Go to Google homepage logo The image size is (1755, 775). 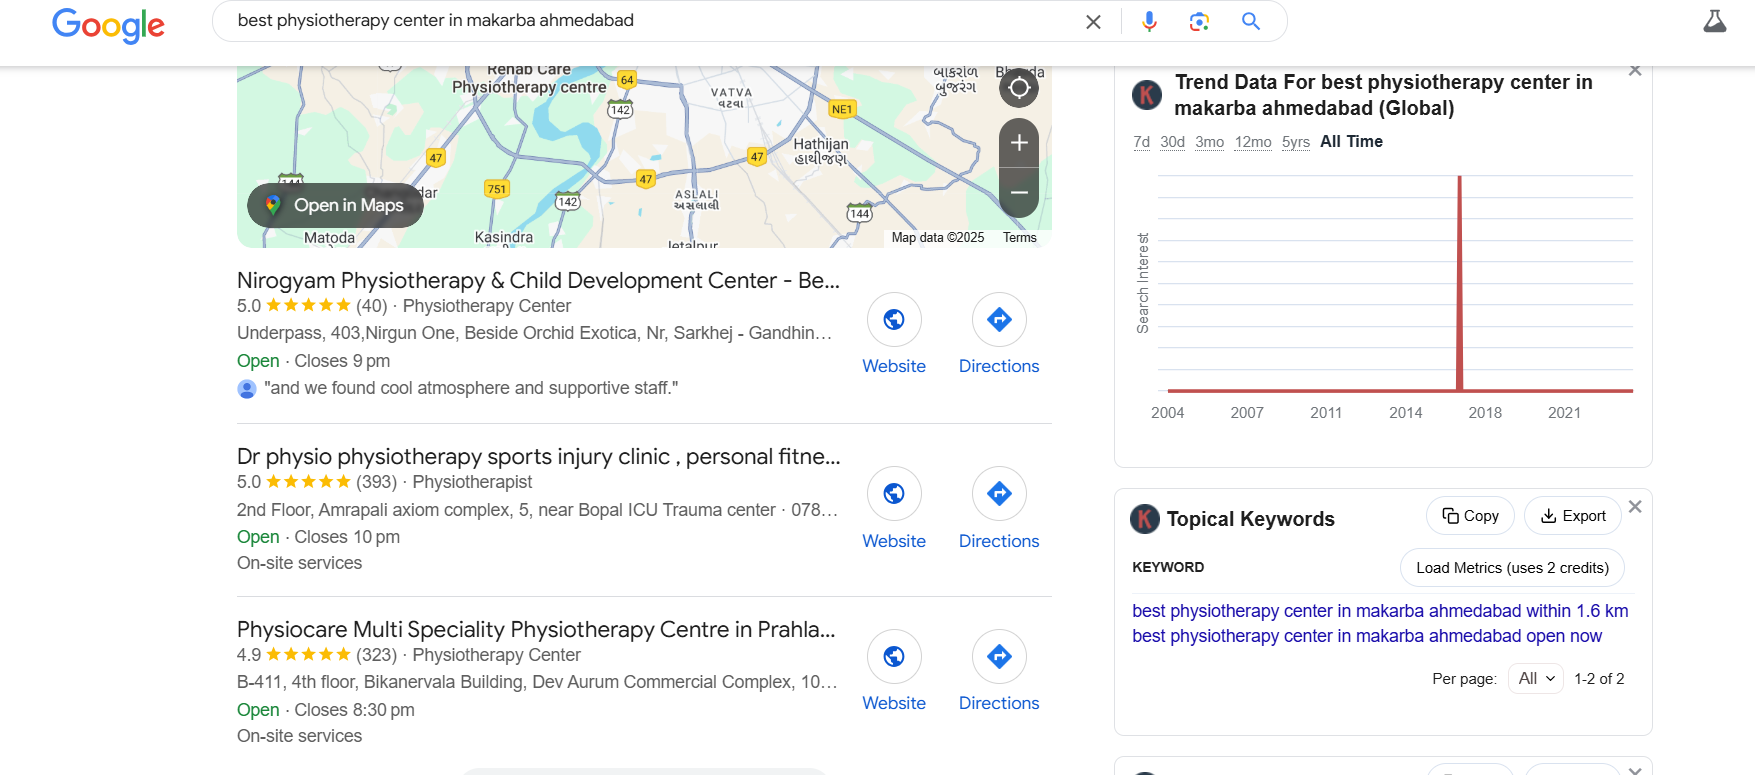[108, 25]
